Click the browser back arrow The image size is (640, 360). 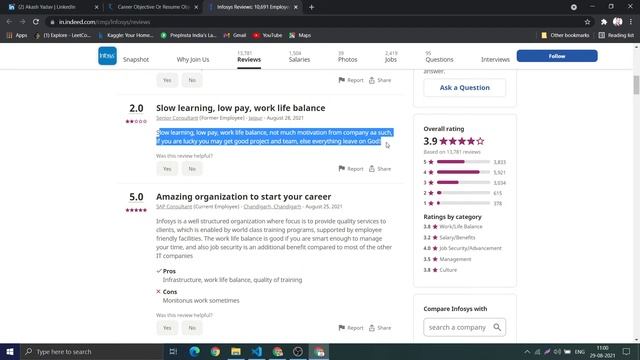click(9, 22)
